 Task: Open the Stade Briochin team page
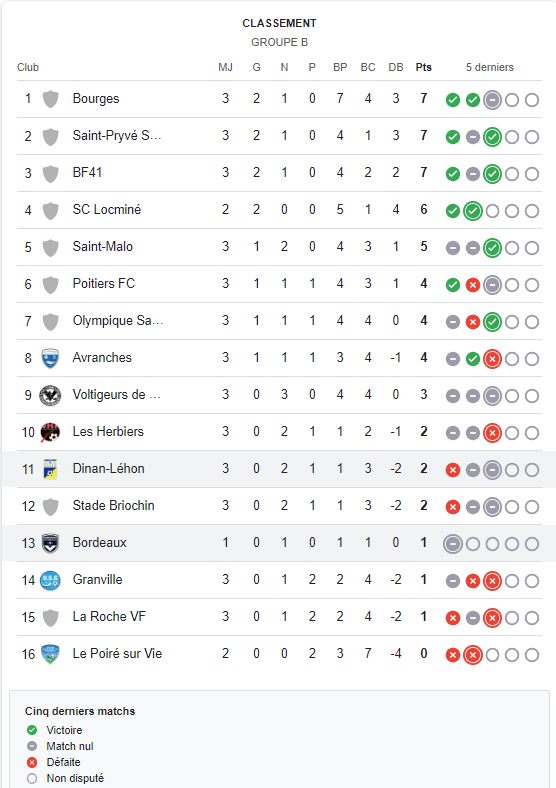pos(114,506)
